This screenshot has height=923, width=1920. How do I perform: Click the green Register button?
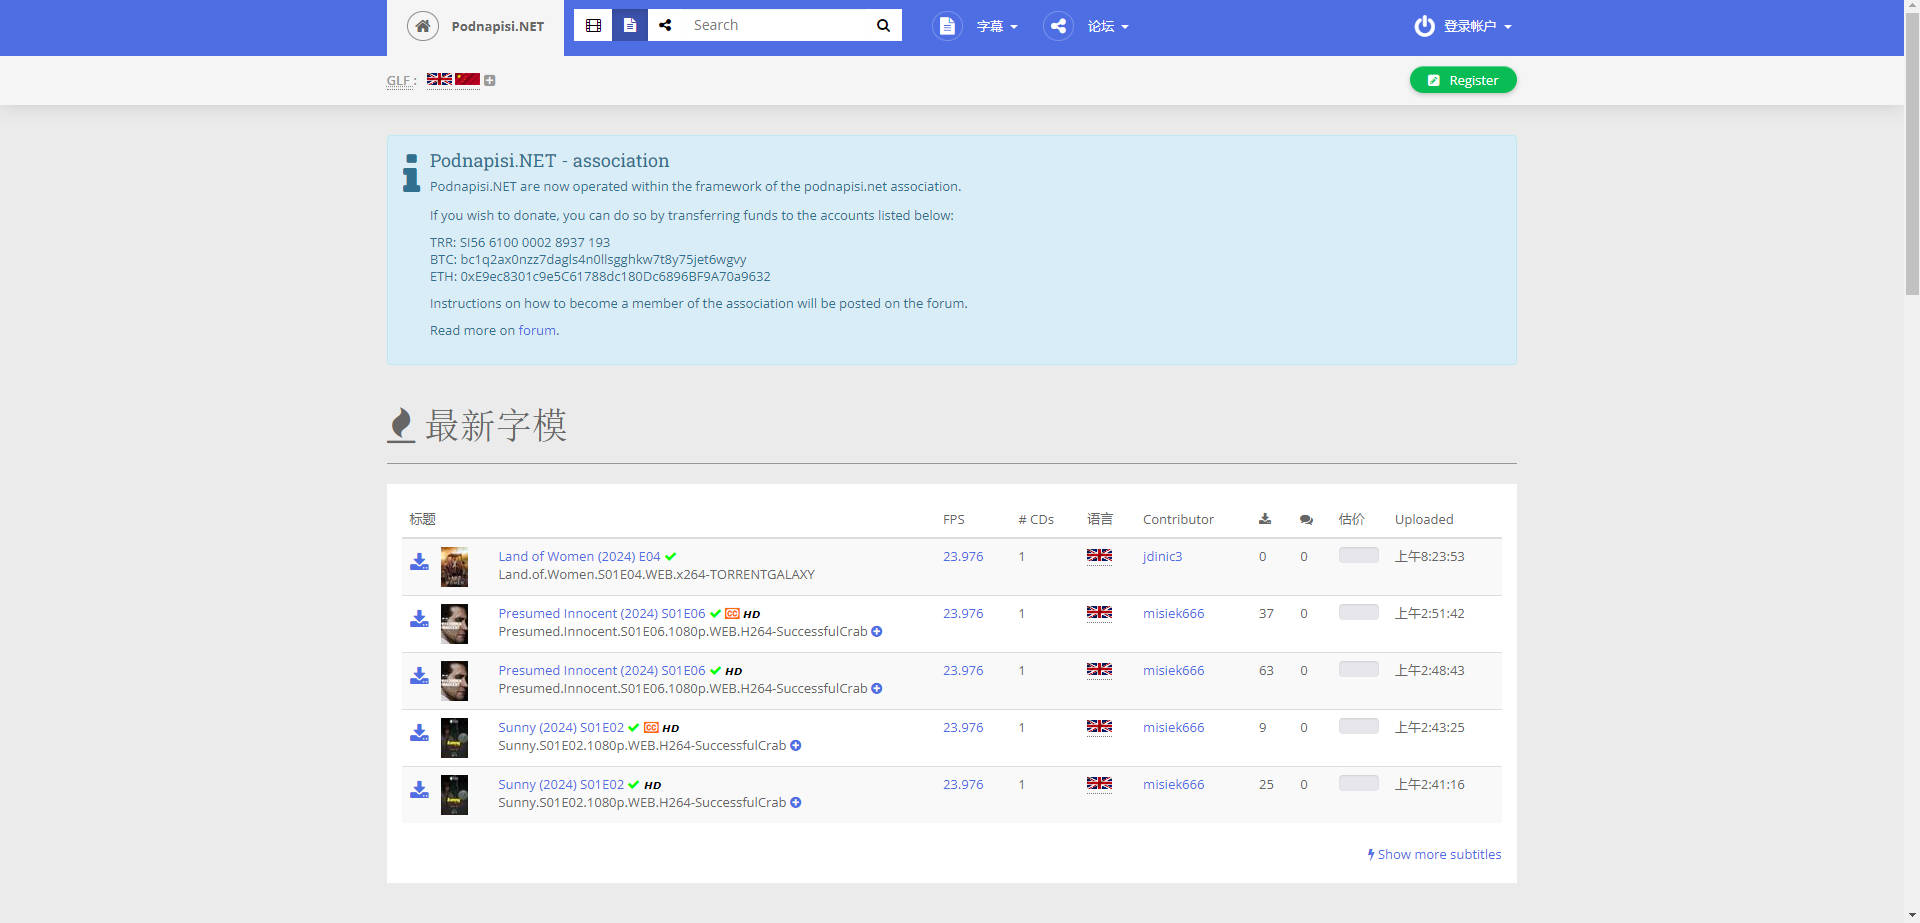1462,80
